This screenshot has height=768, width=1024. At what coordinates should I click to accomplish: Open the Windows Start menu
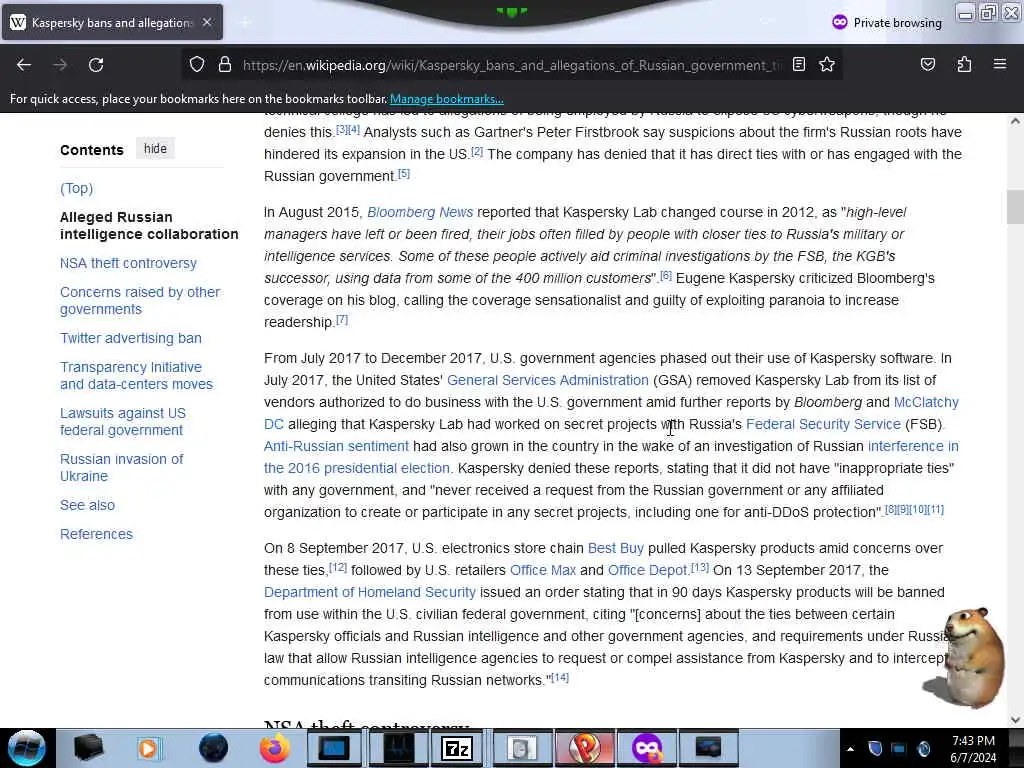coord(26,748)
